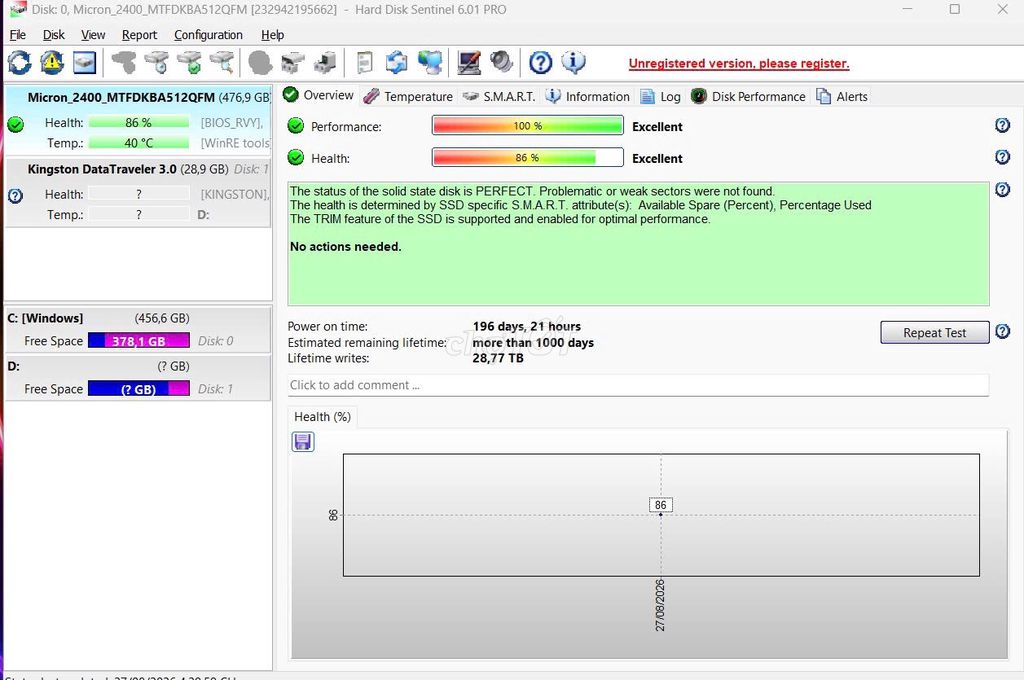Click the Unregistered version please register link
The width and height of the screenshot is (1024, 680).
[739, 63]
